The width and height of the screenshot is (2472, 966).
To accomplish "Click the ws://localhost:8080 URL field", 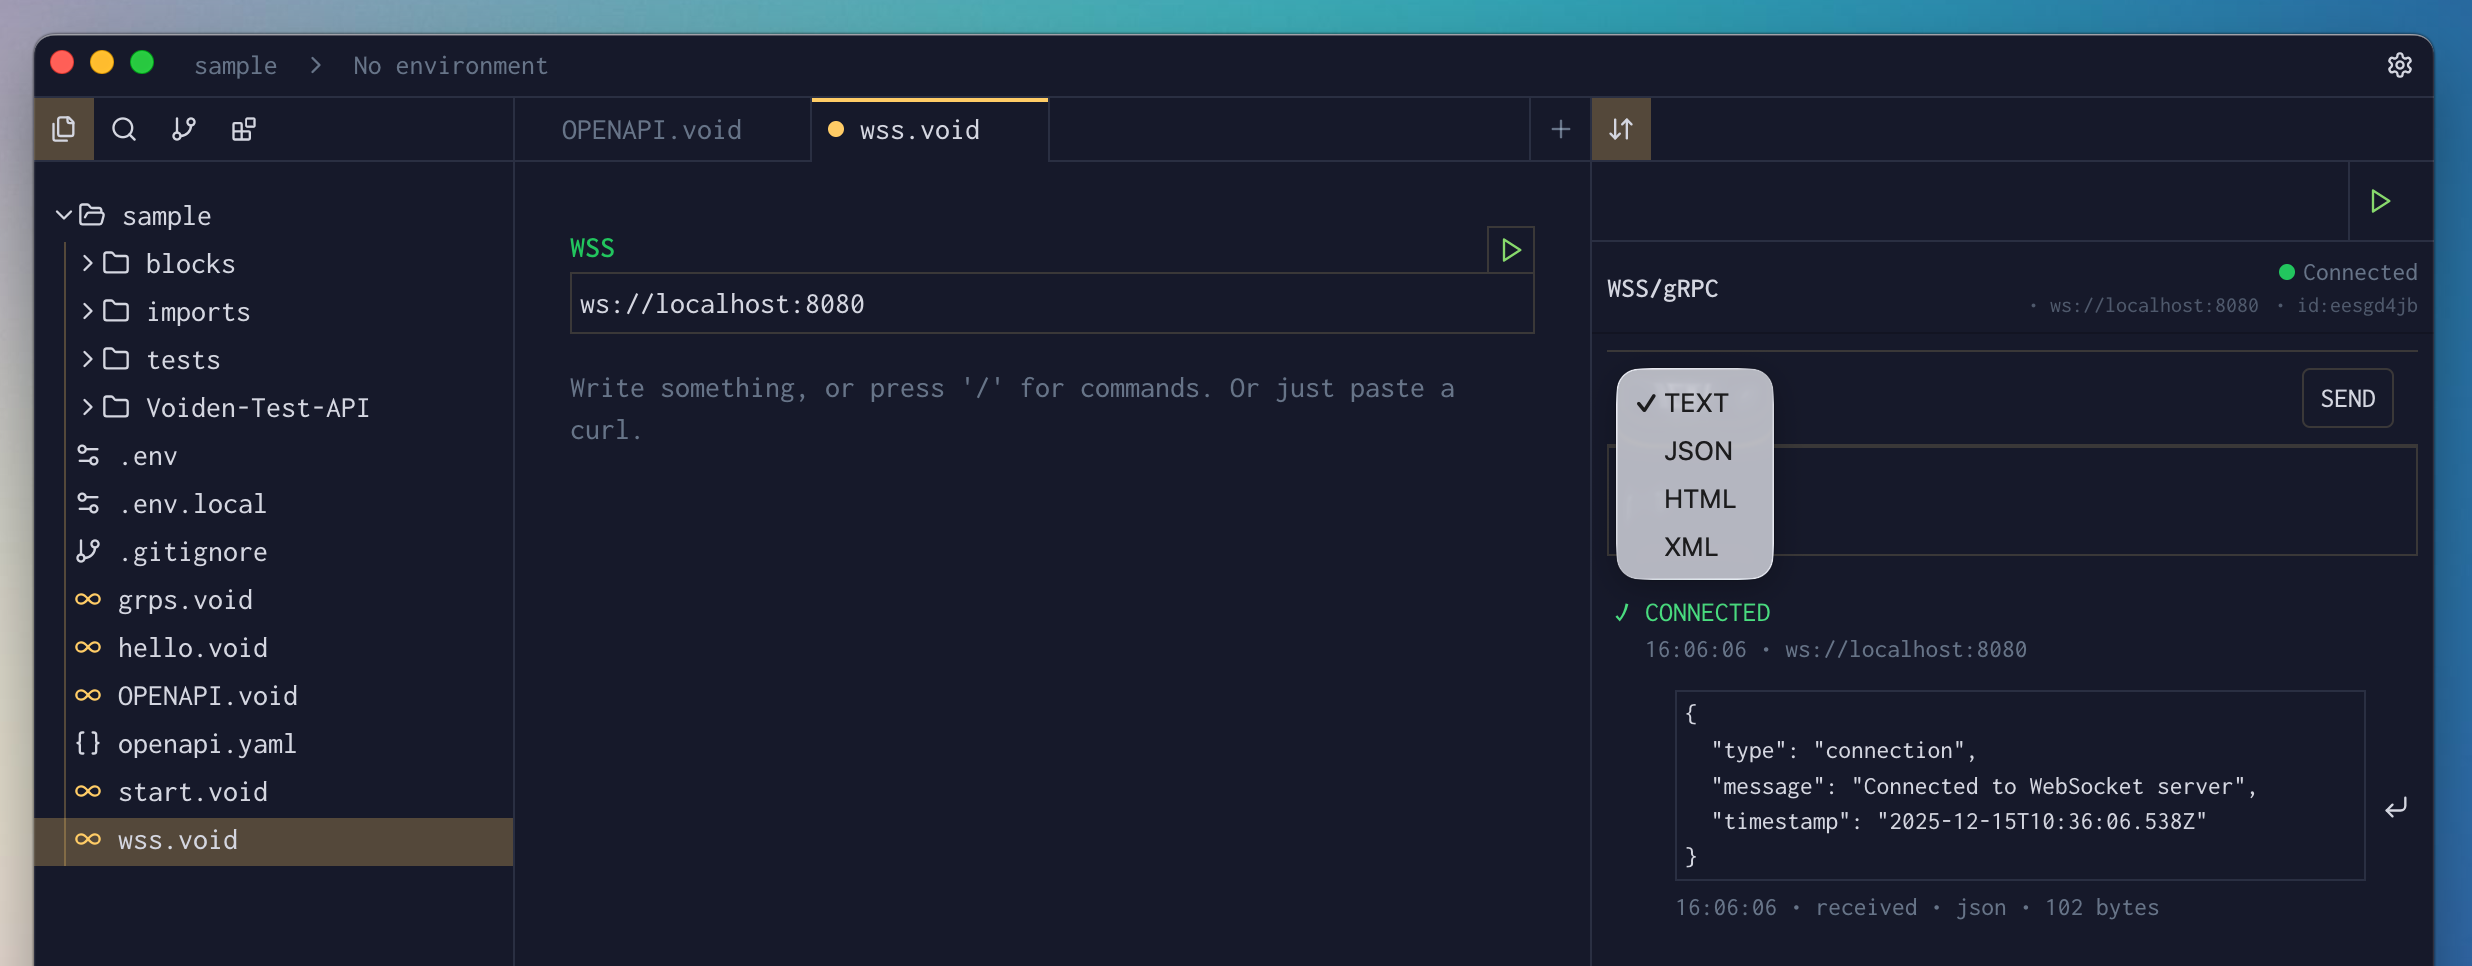I will click(x=1049, y=303).
